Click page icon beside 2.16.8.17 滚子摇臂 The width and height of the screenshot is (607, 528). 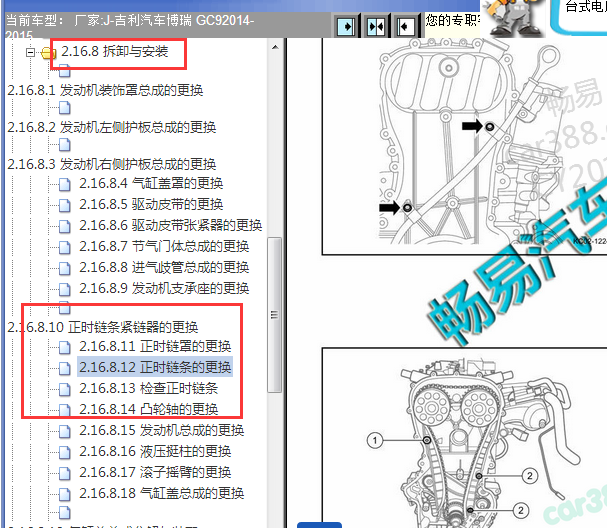pyautogui.click(x=65, y=473)
